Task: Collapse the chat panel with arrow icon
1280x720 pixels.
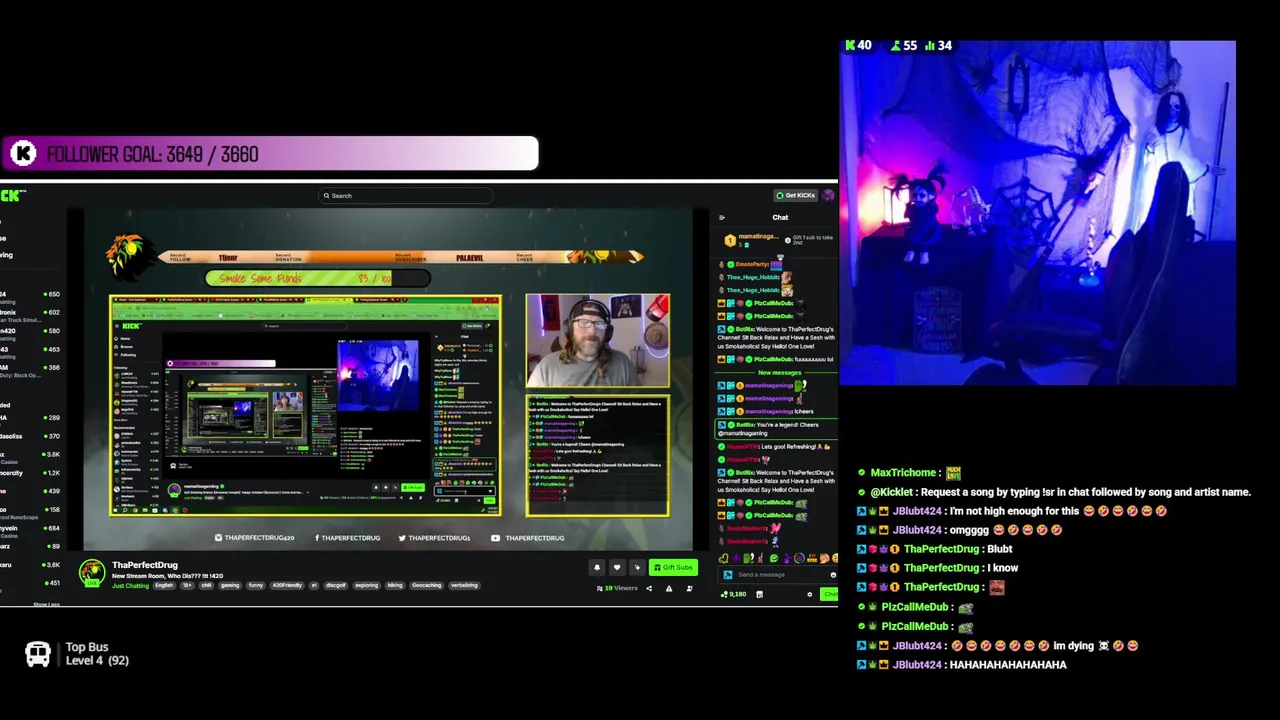Action: pos(722,217)
